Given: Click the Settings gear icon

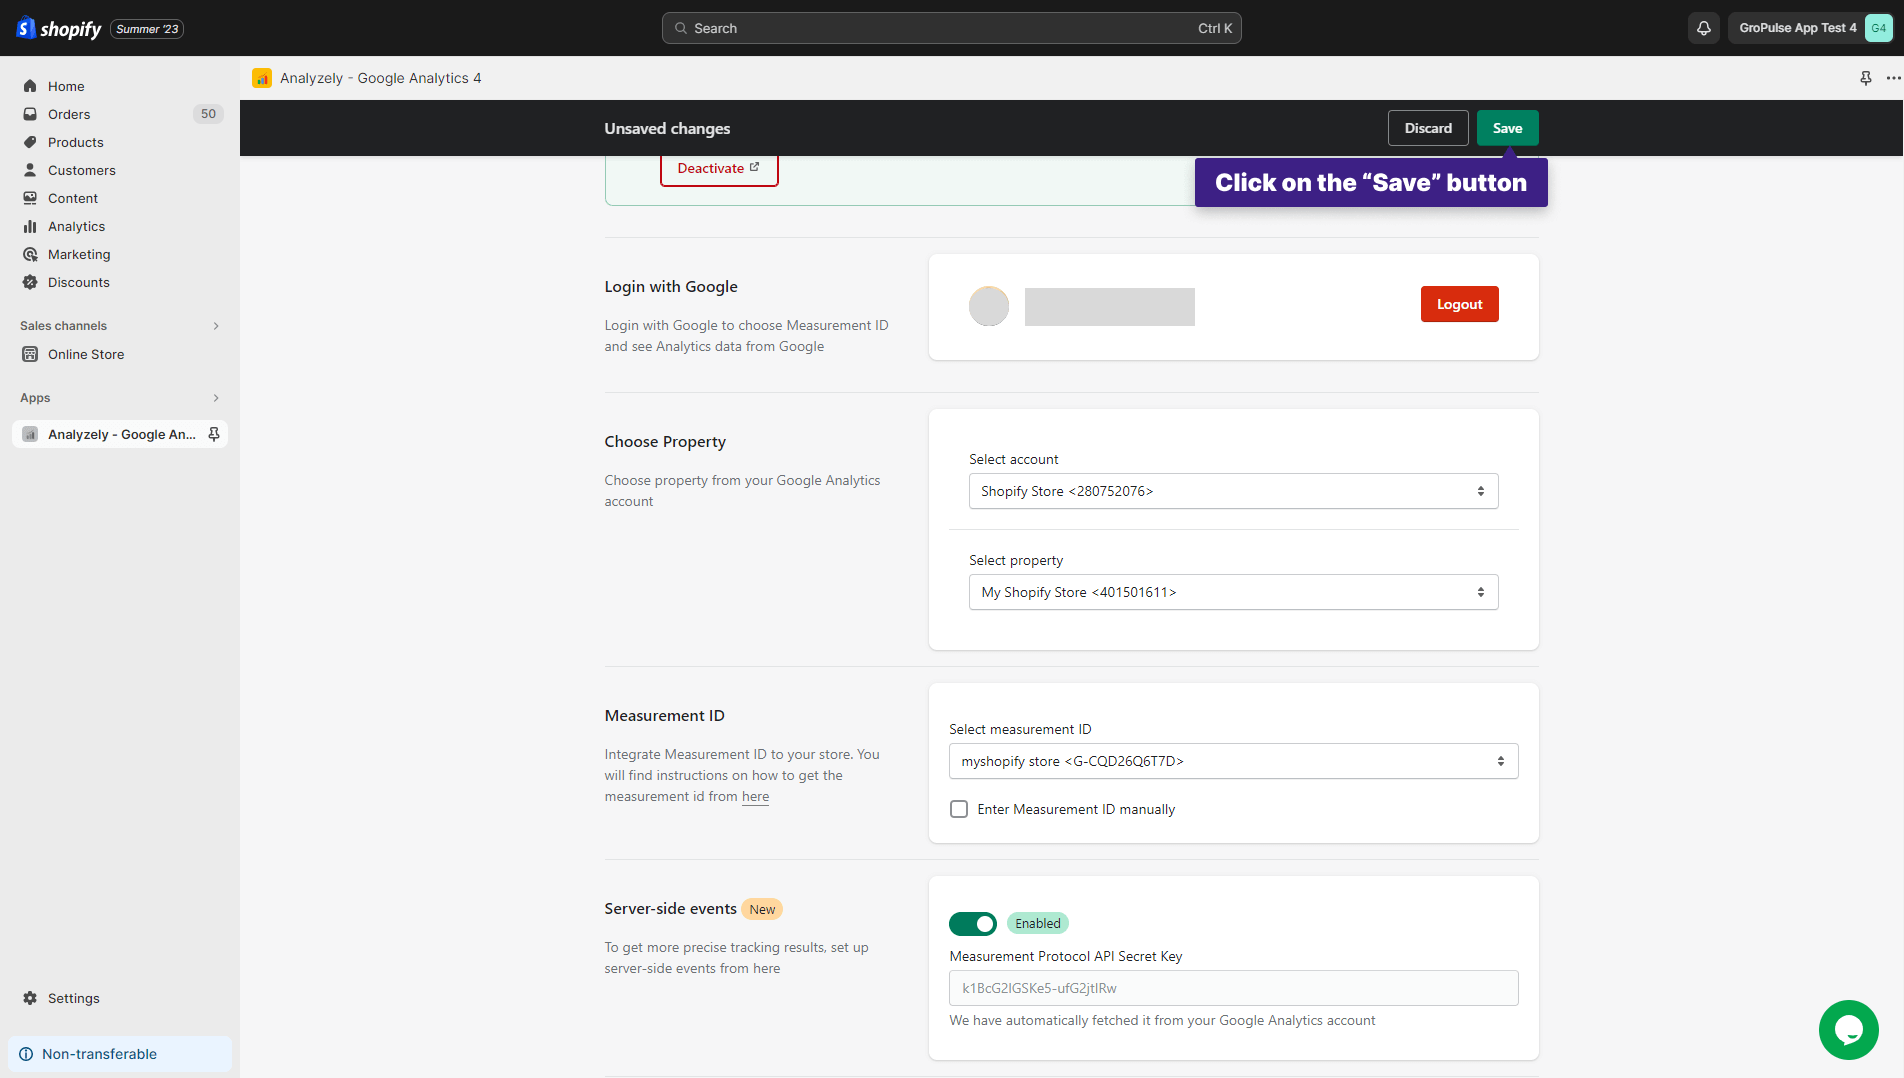Looking at the screenshot, I should tap(30, 998).
